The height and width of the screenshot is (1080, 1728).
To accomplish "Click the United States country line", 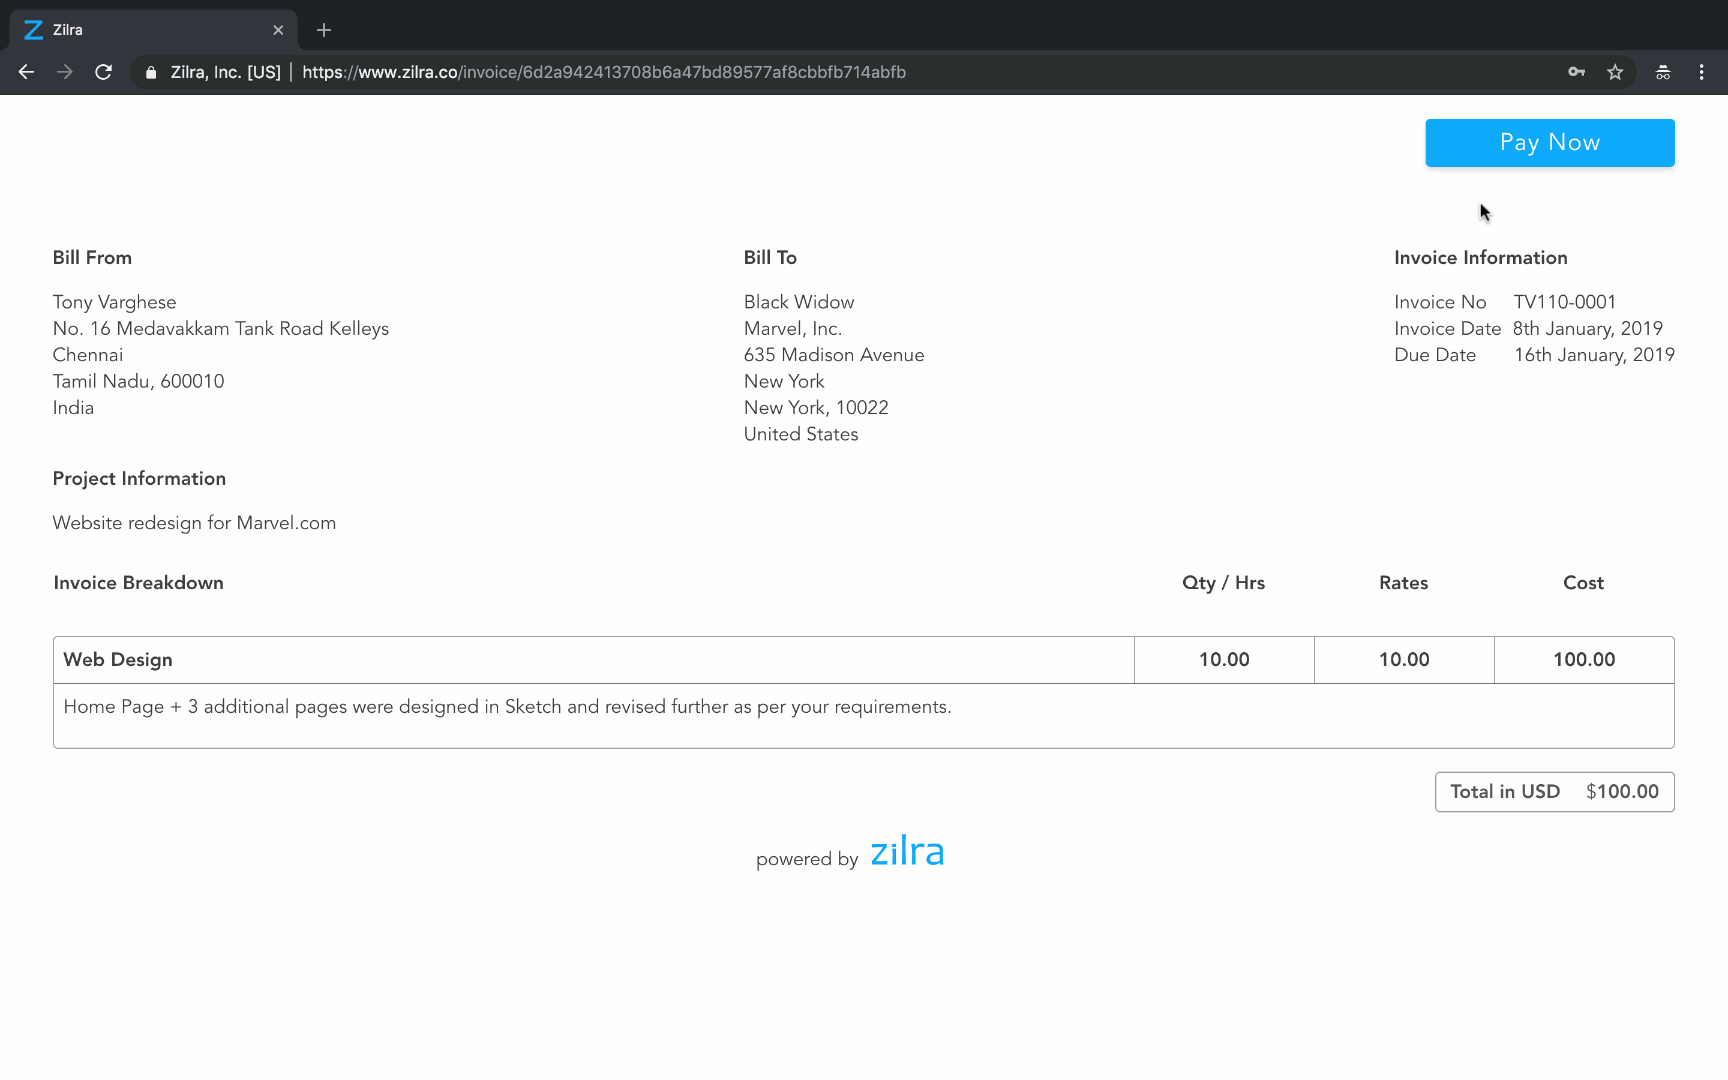I will [801, 434].
